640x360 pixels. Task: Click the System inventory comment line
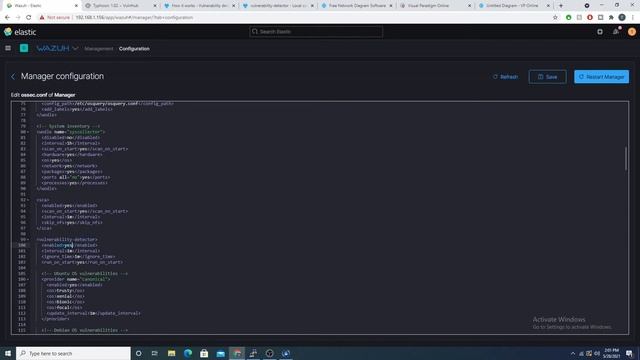click(x=68, y=127)
